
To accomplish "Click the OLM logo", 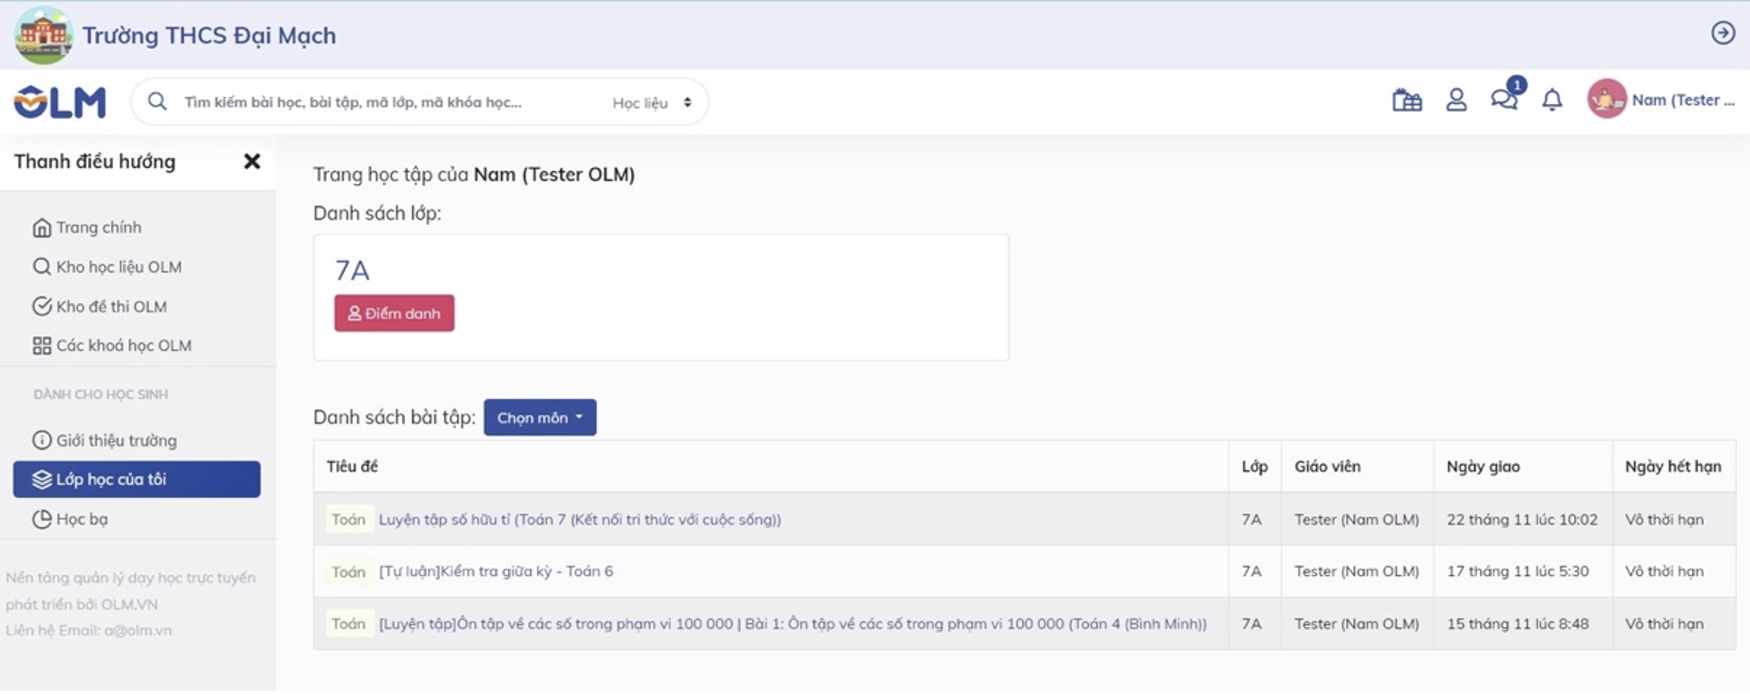I will (60, 102).
